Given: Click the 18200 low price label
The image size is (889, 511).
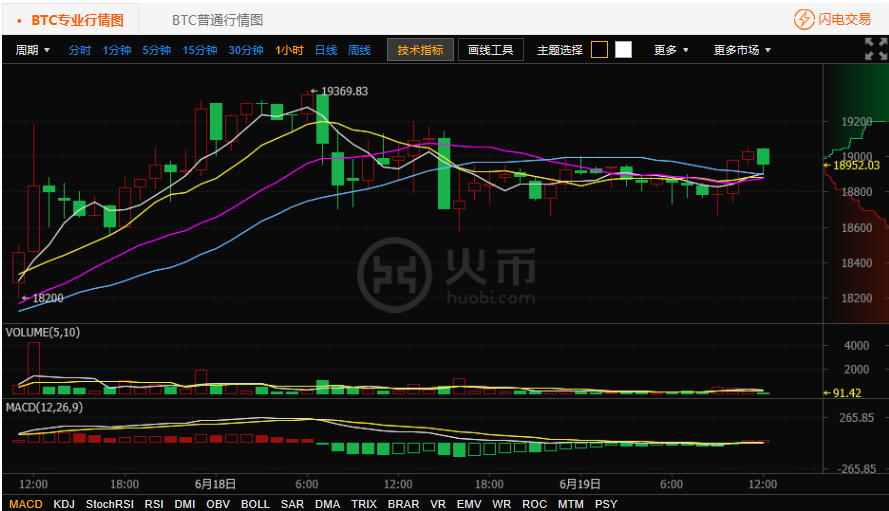Looking at the screenshot, I should point(48,298).
